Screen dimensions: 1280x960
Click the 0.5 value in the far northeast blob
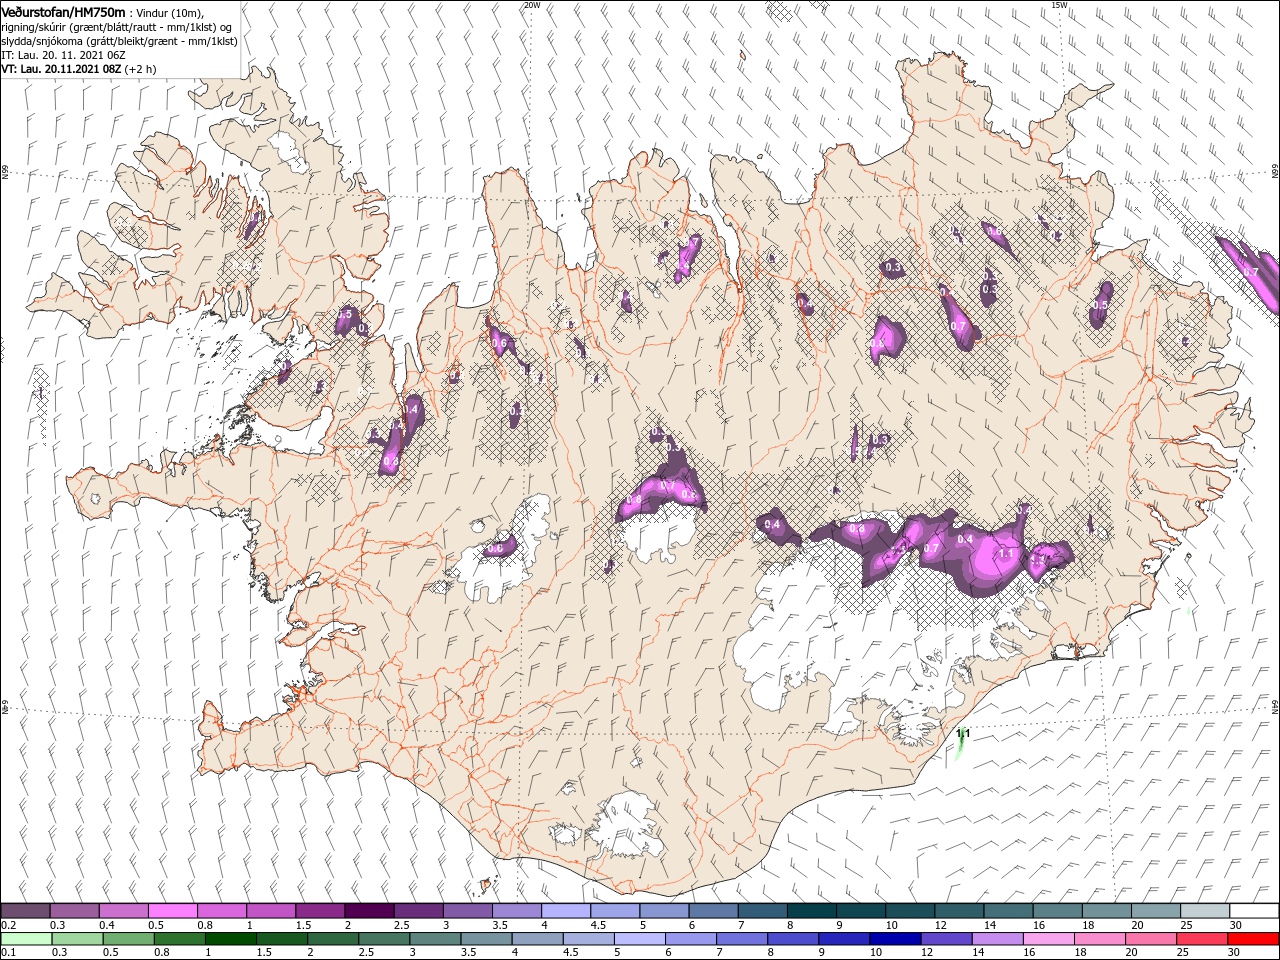(x=1101, y=305)
